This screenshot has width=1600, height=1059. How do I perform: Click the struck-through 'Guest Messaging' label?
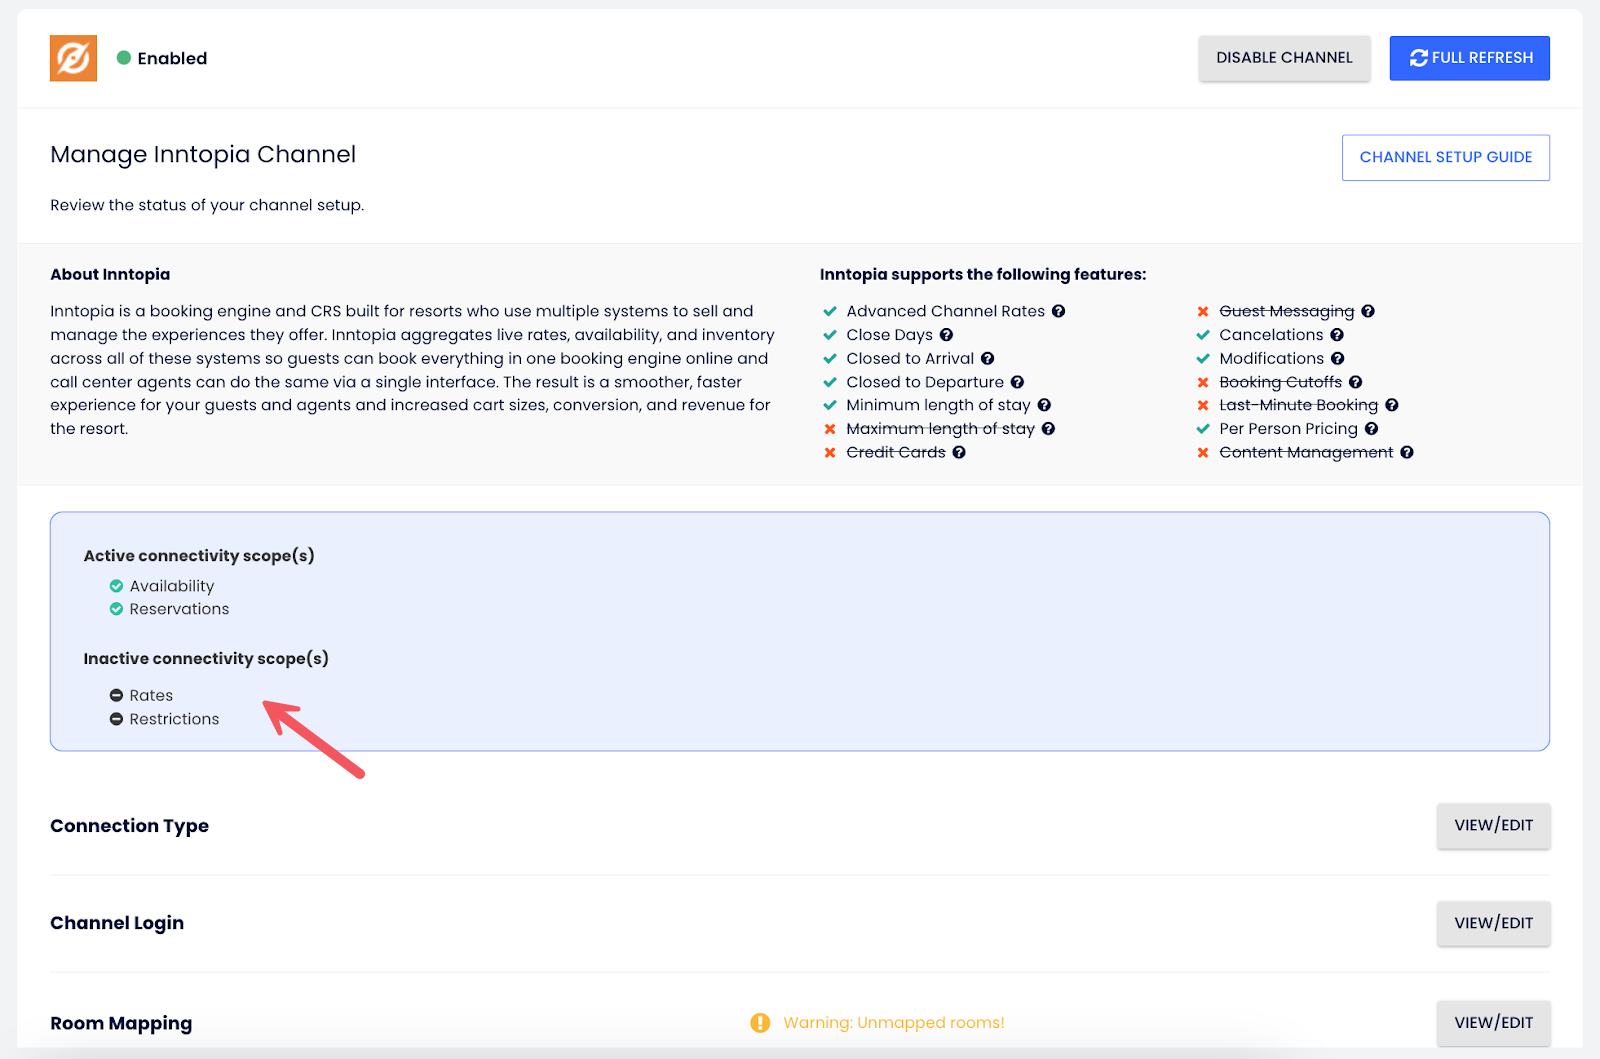click(1287, 311)
